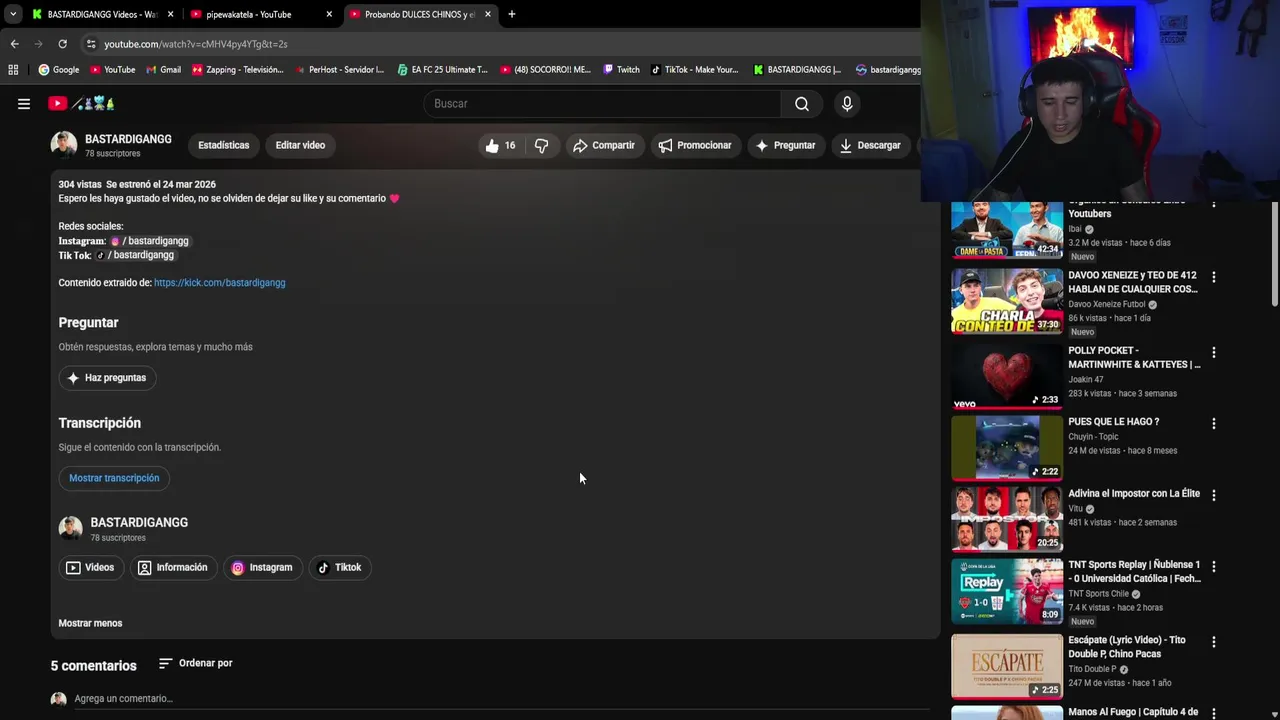Open the Chrome apps grid icon
Screen dimensions: 1280x720
pyautogui.click(x=13, y=70)
